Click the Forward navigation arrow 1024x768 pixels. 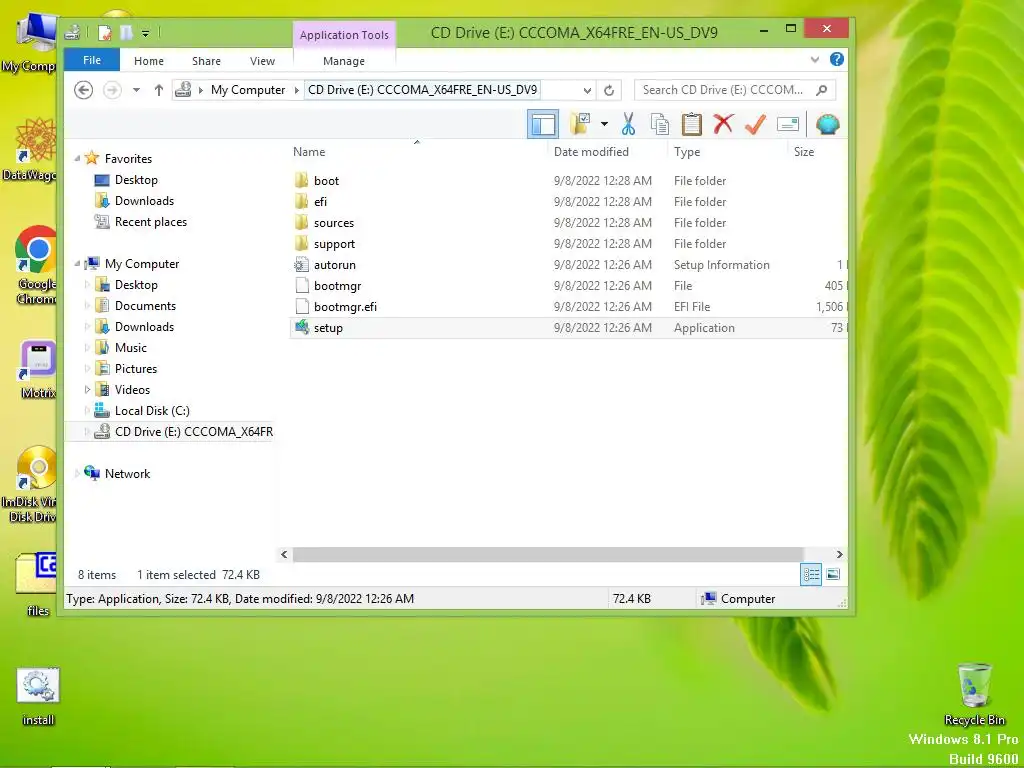click(112, 89)
